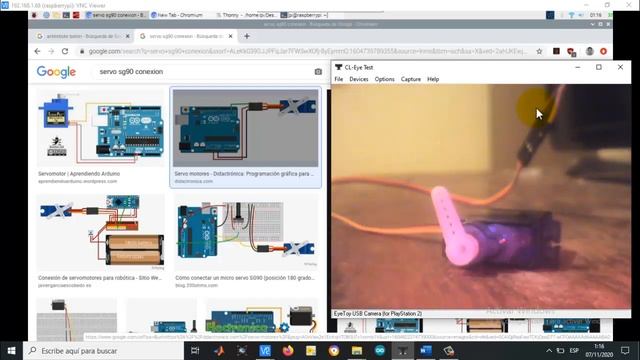Open Word from the Windows taskbar
The image size is (640, 360).
pos(426,351)
